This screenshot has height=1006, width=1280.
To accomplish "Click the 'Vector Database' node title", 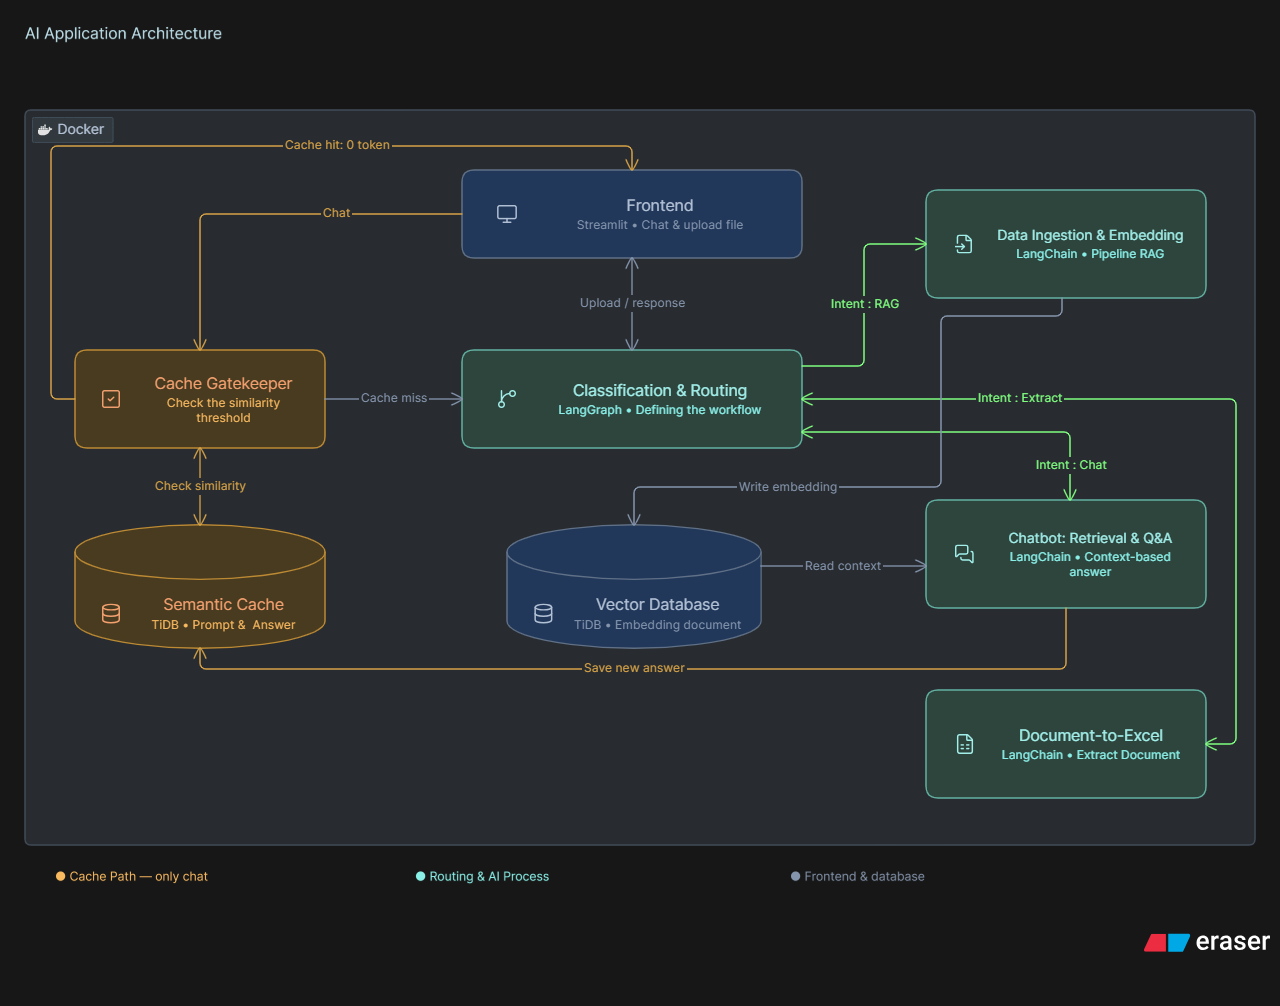I will point(657,604).
